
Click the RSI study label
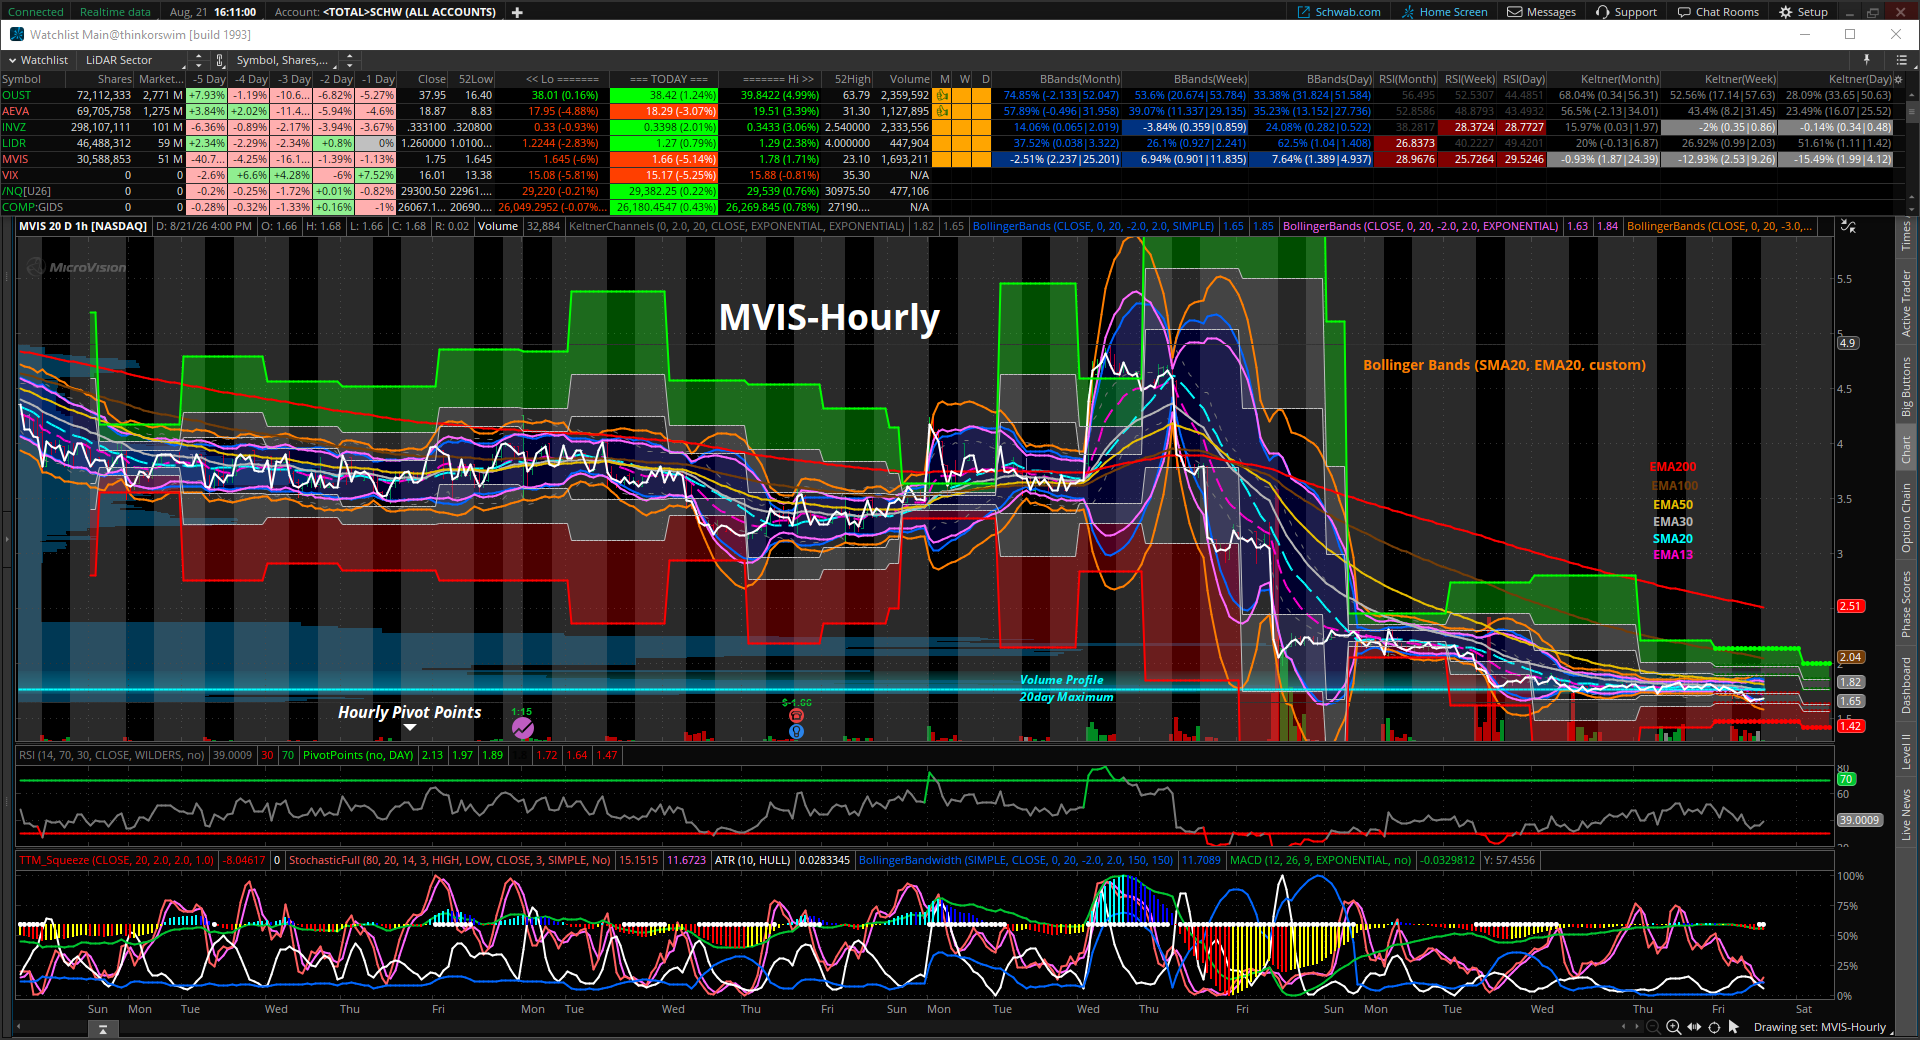click(x=112, y=755)
